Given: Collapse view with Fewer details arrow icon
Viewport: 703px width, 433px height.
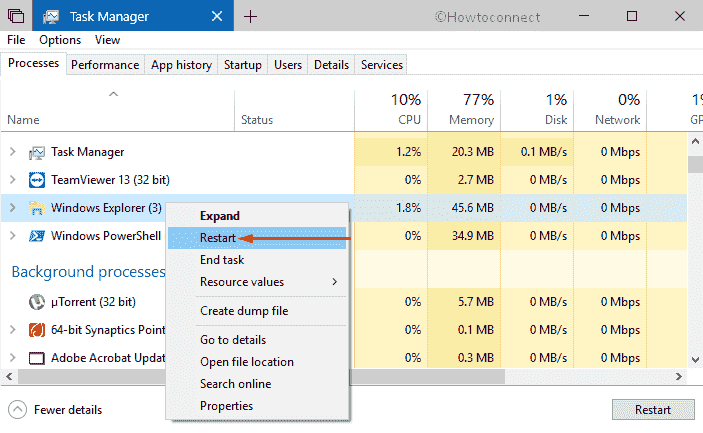Looking at the screenshot, I should pyautogui.click(x=17, y=410).
